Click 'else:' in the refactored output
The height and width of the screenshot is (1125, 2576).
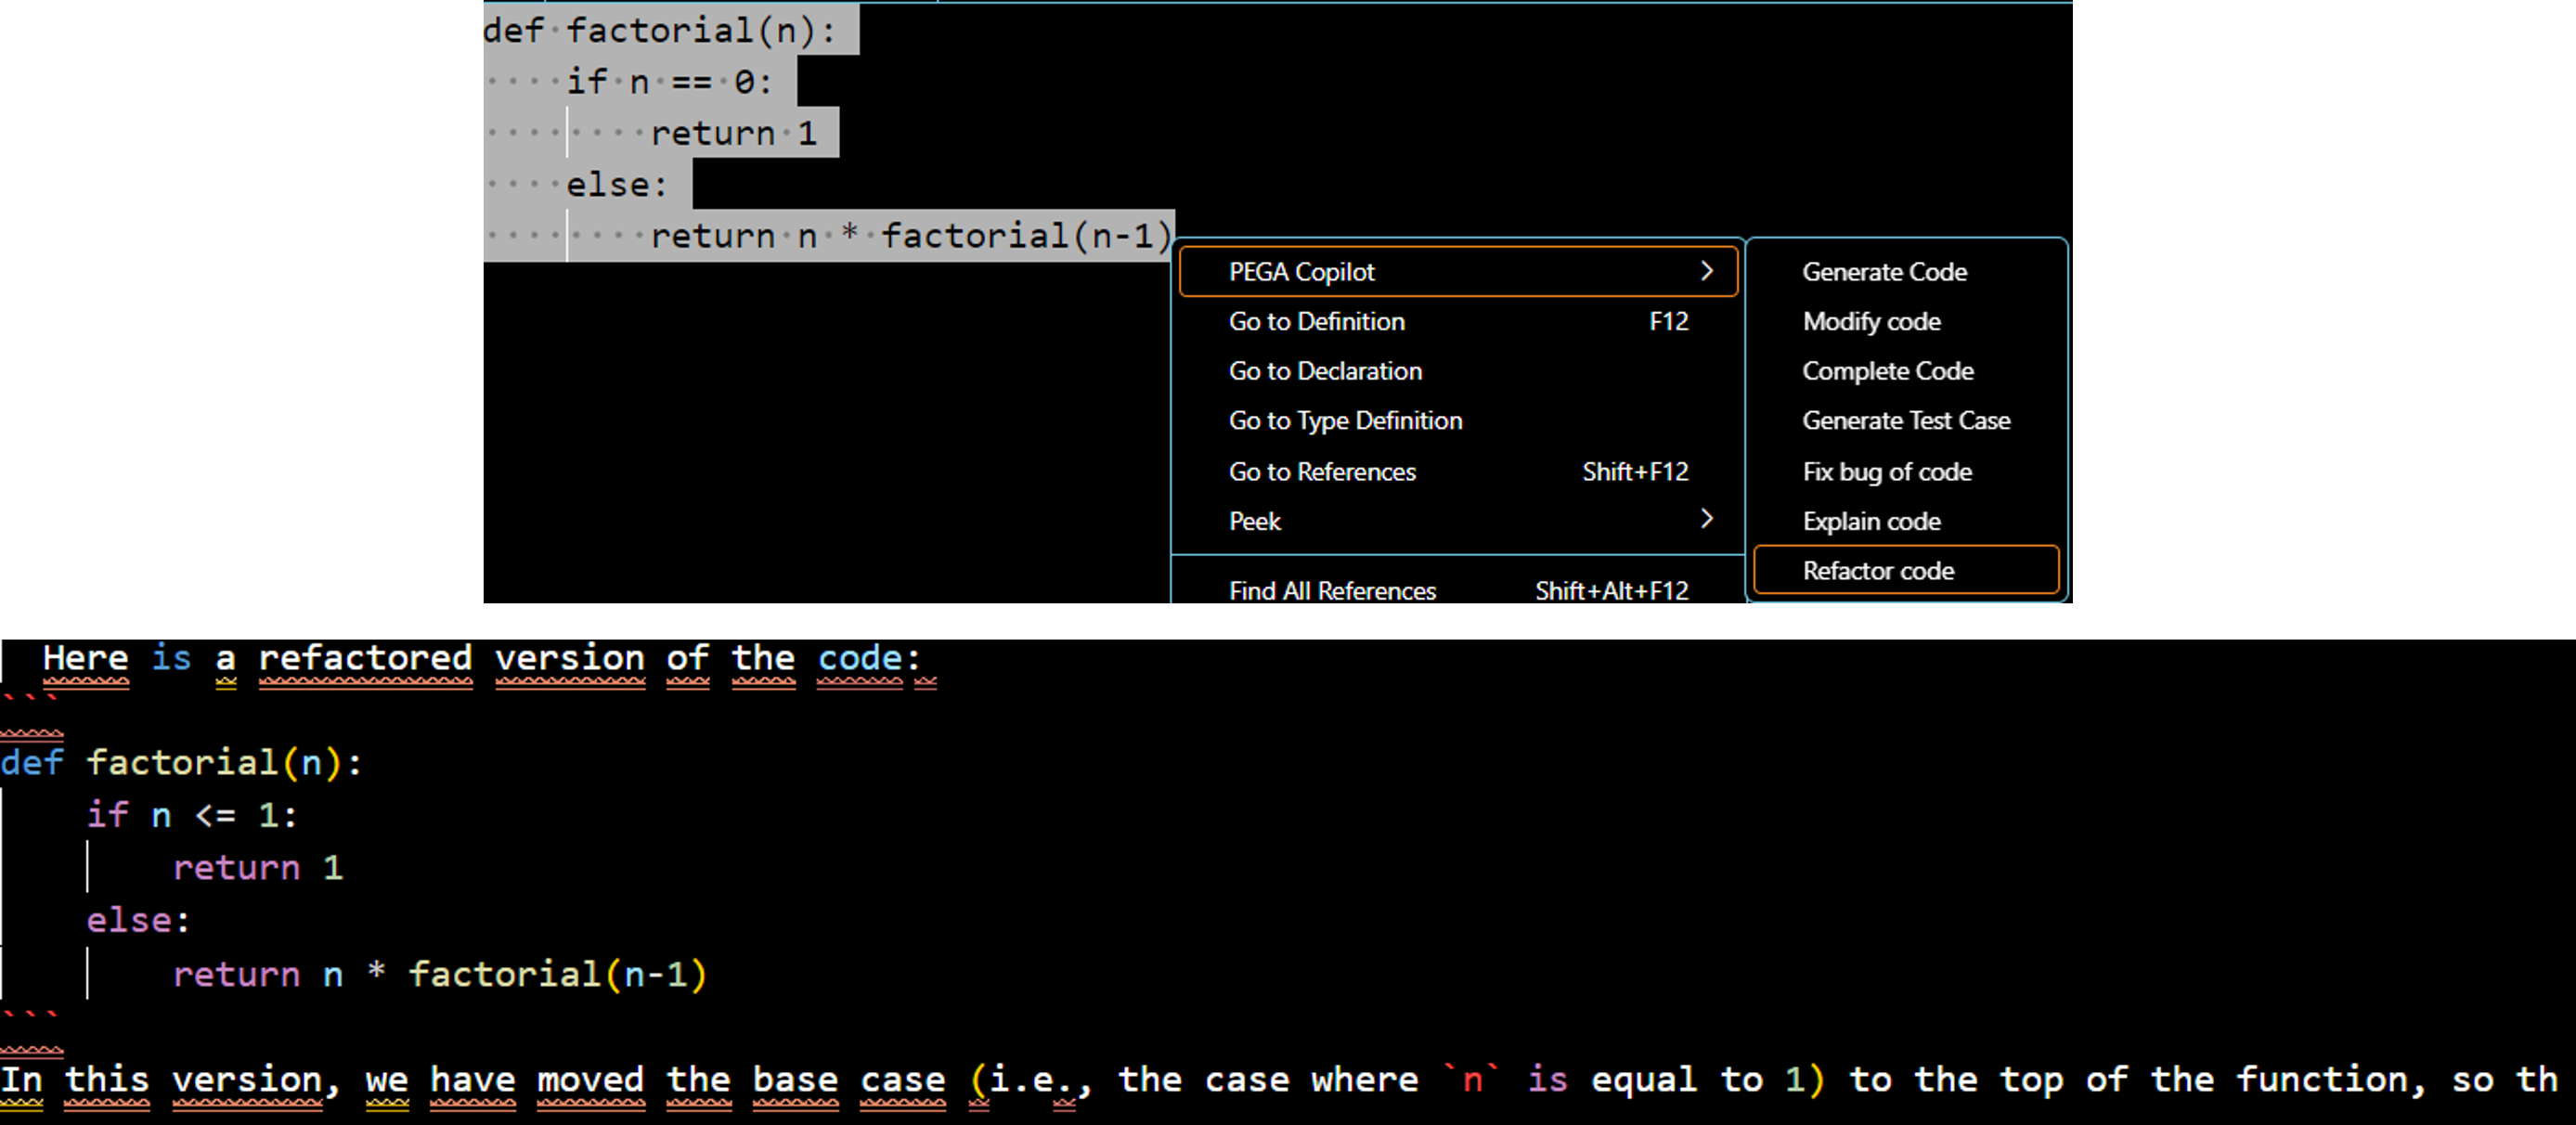(x=138, y=920)
